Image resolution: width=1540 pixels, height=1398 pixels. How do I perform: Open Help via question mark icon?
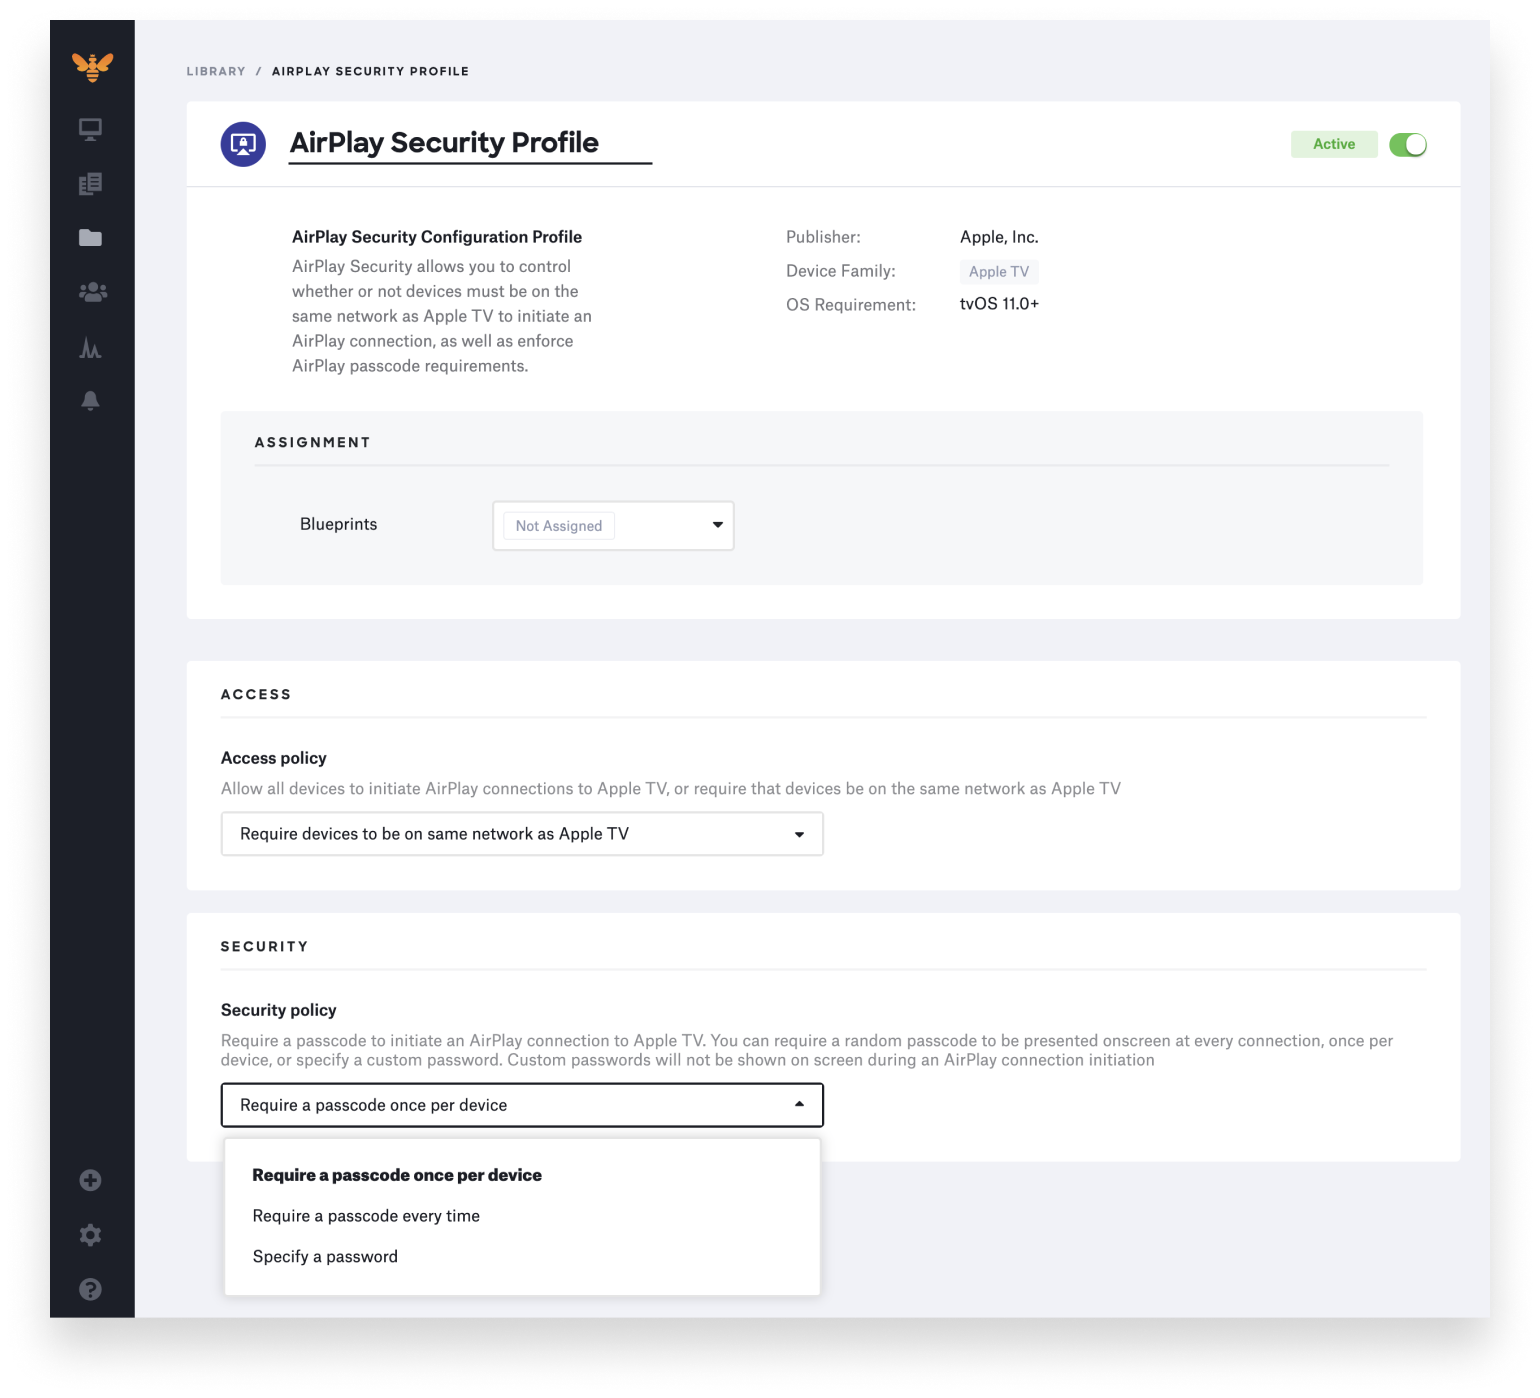90,1289
